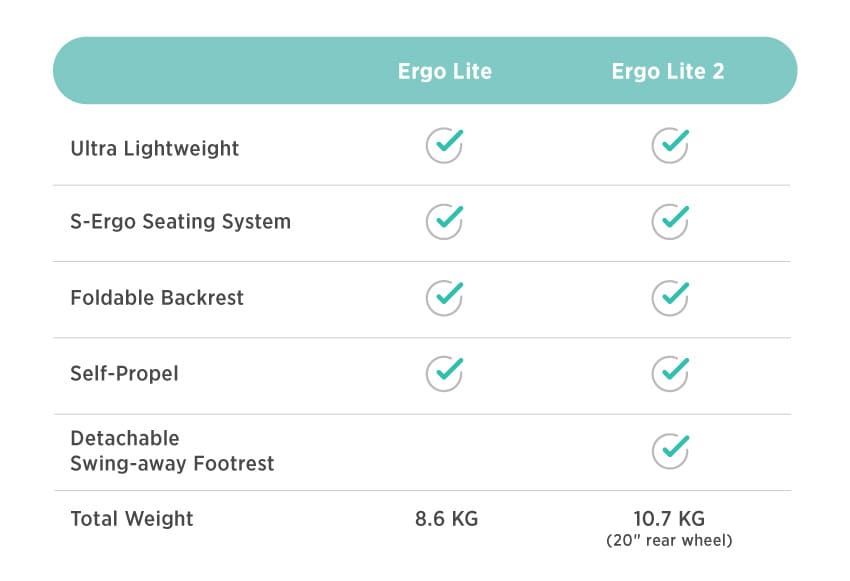
Task: Click the Self-Propel feature label
Action: pyautogui.click(x=124, y=373)
